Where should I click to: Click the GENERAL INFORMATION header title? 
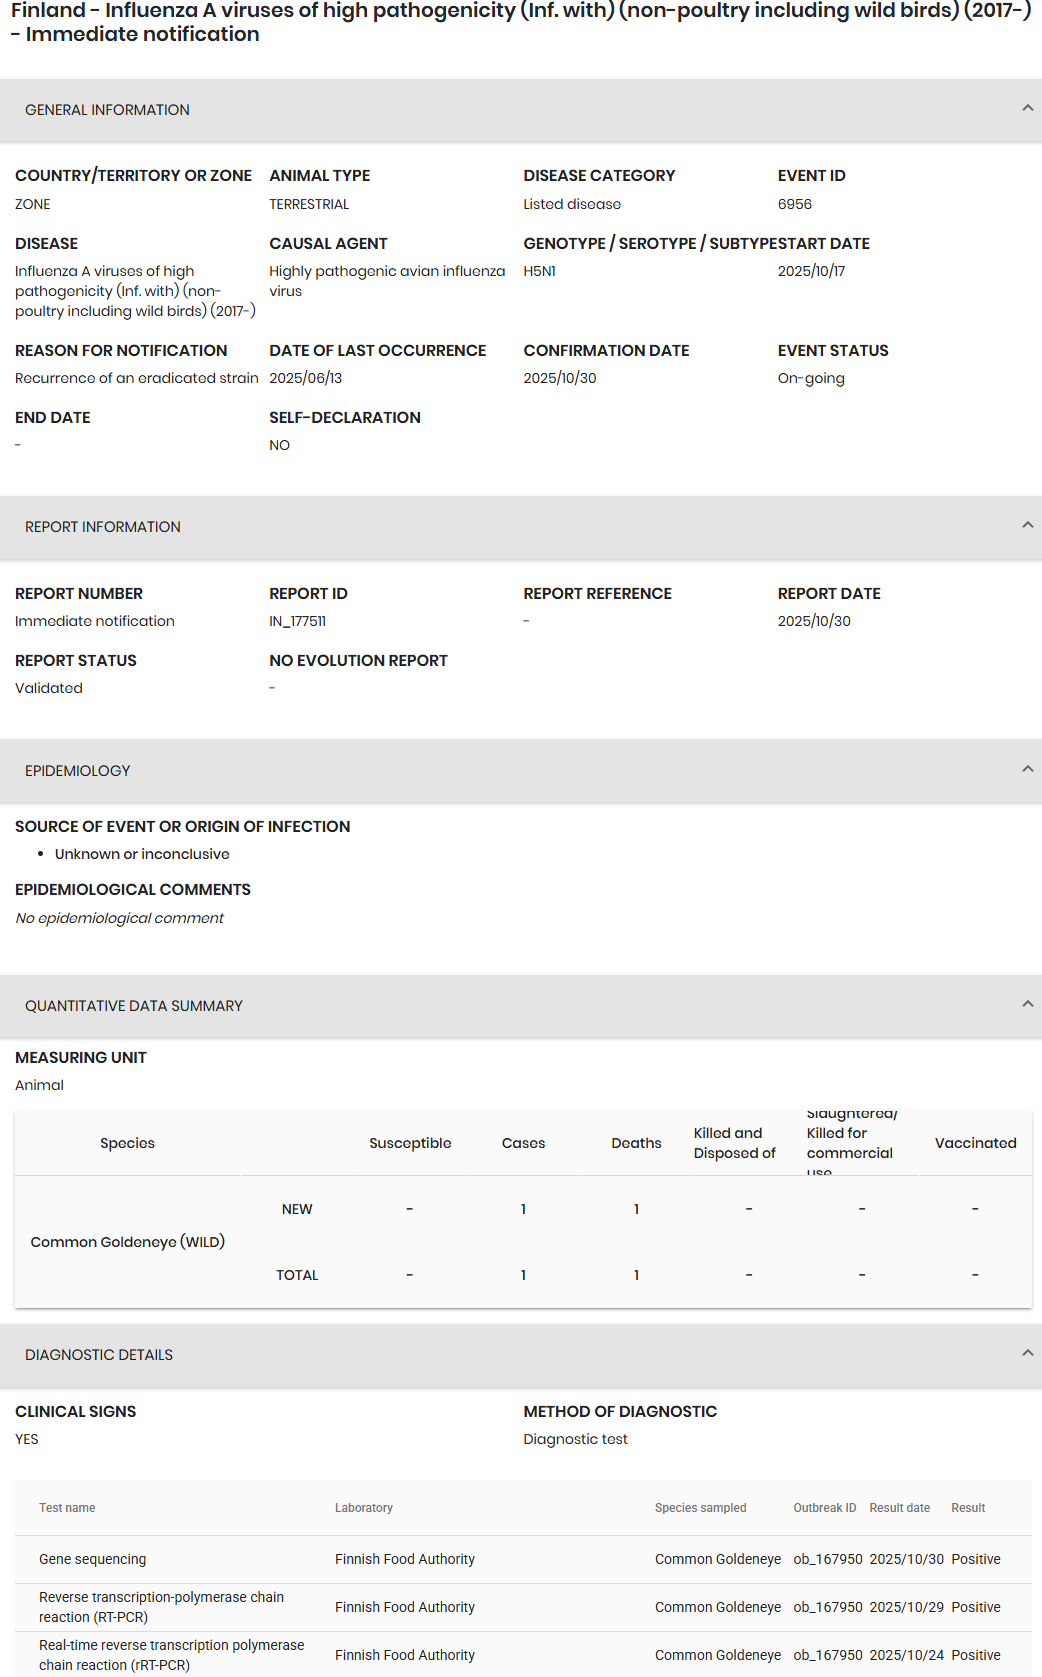tap(107, 110)
